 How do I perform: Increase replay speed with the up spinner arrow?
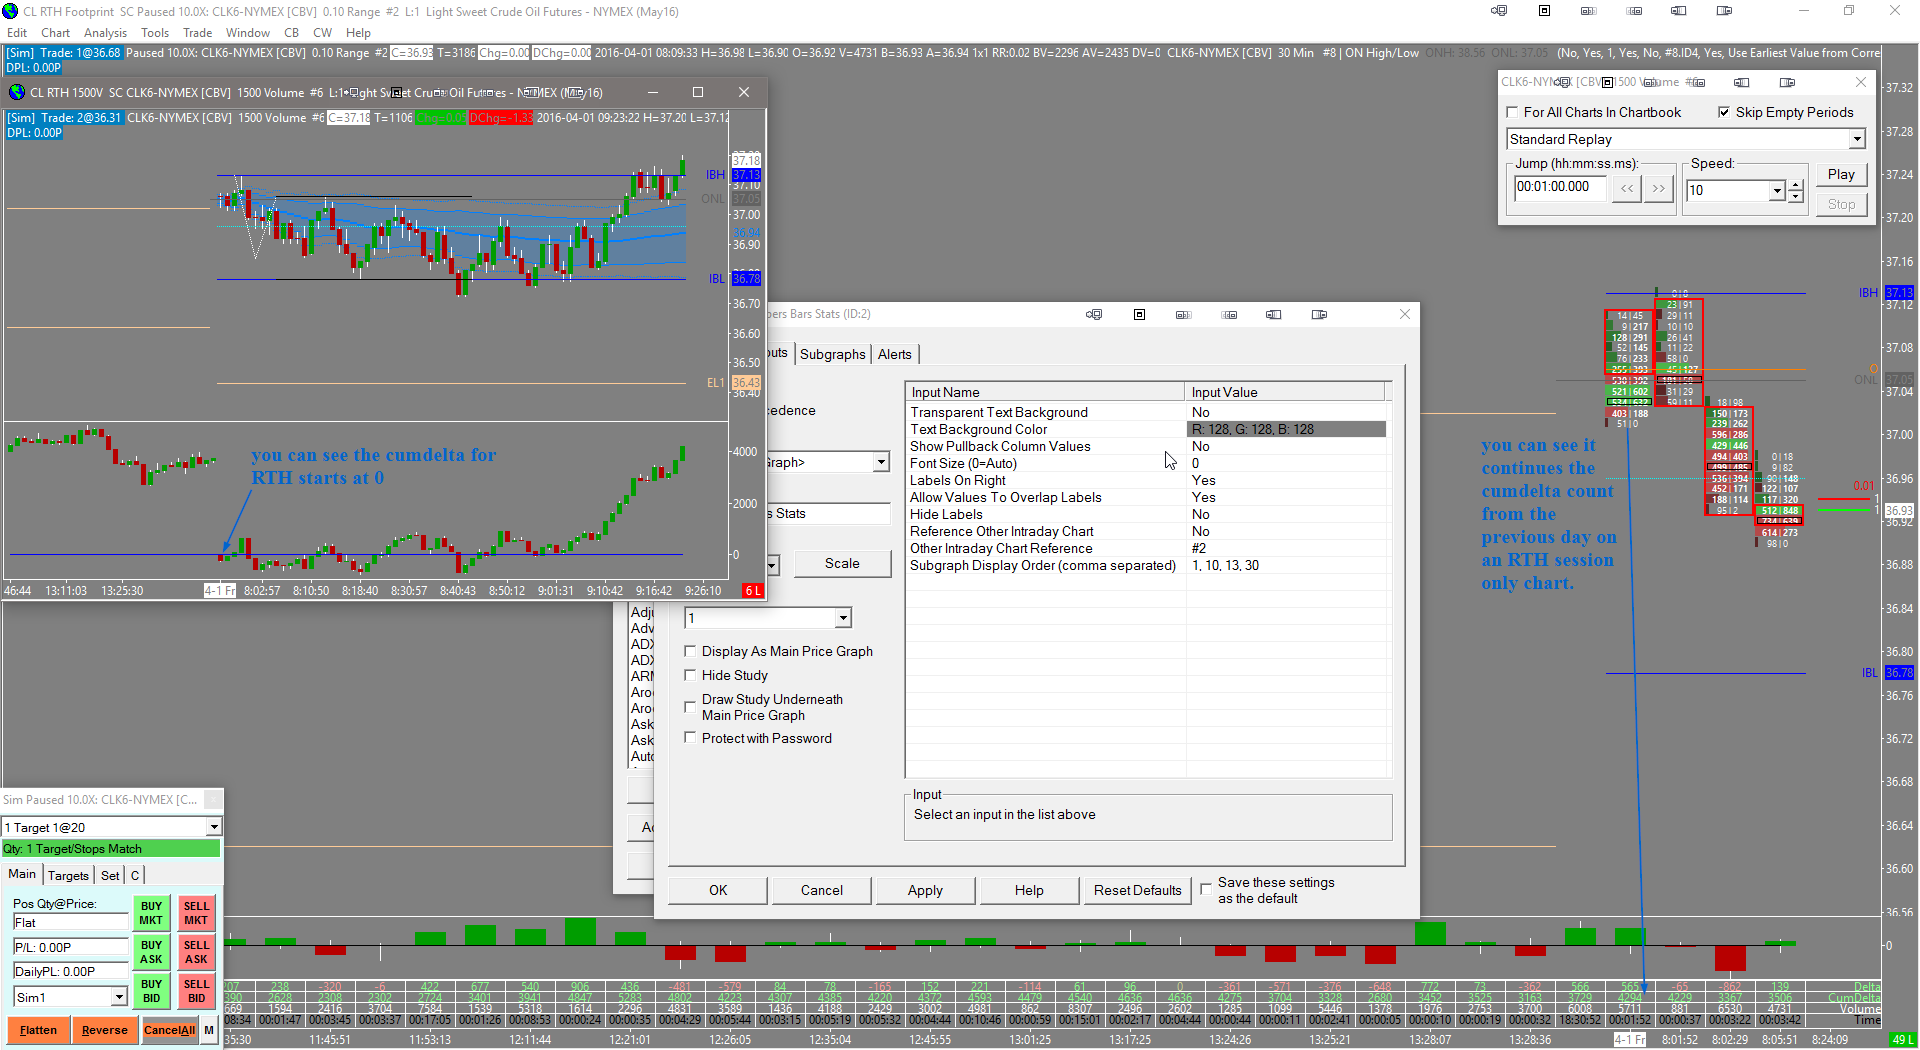pos(1796,185)
